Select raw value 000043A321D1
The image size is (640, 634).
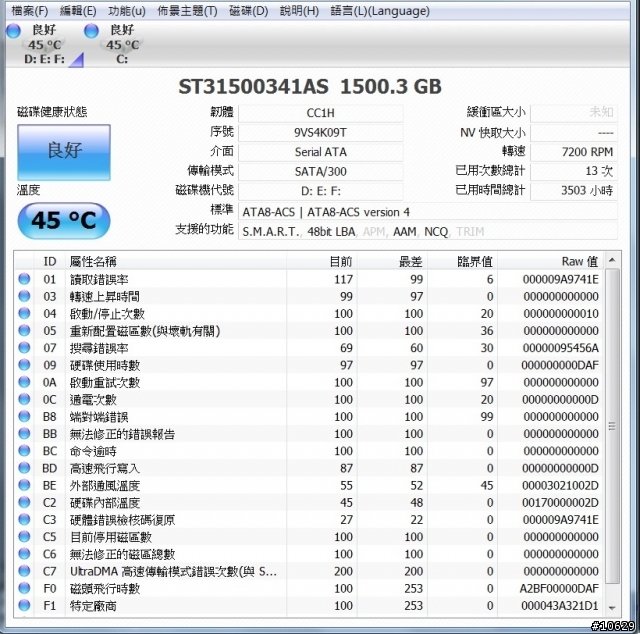[x=560, y=606]
